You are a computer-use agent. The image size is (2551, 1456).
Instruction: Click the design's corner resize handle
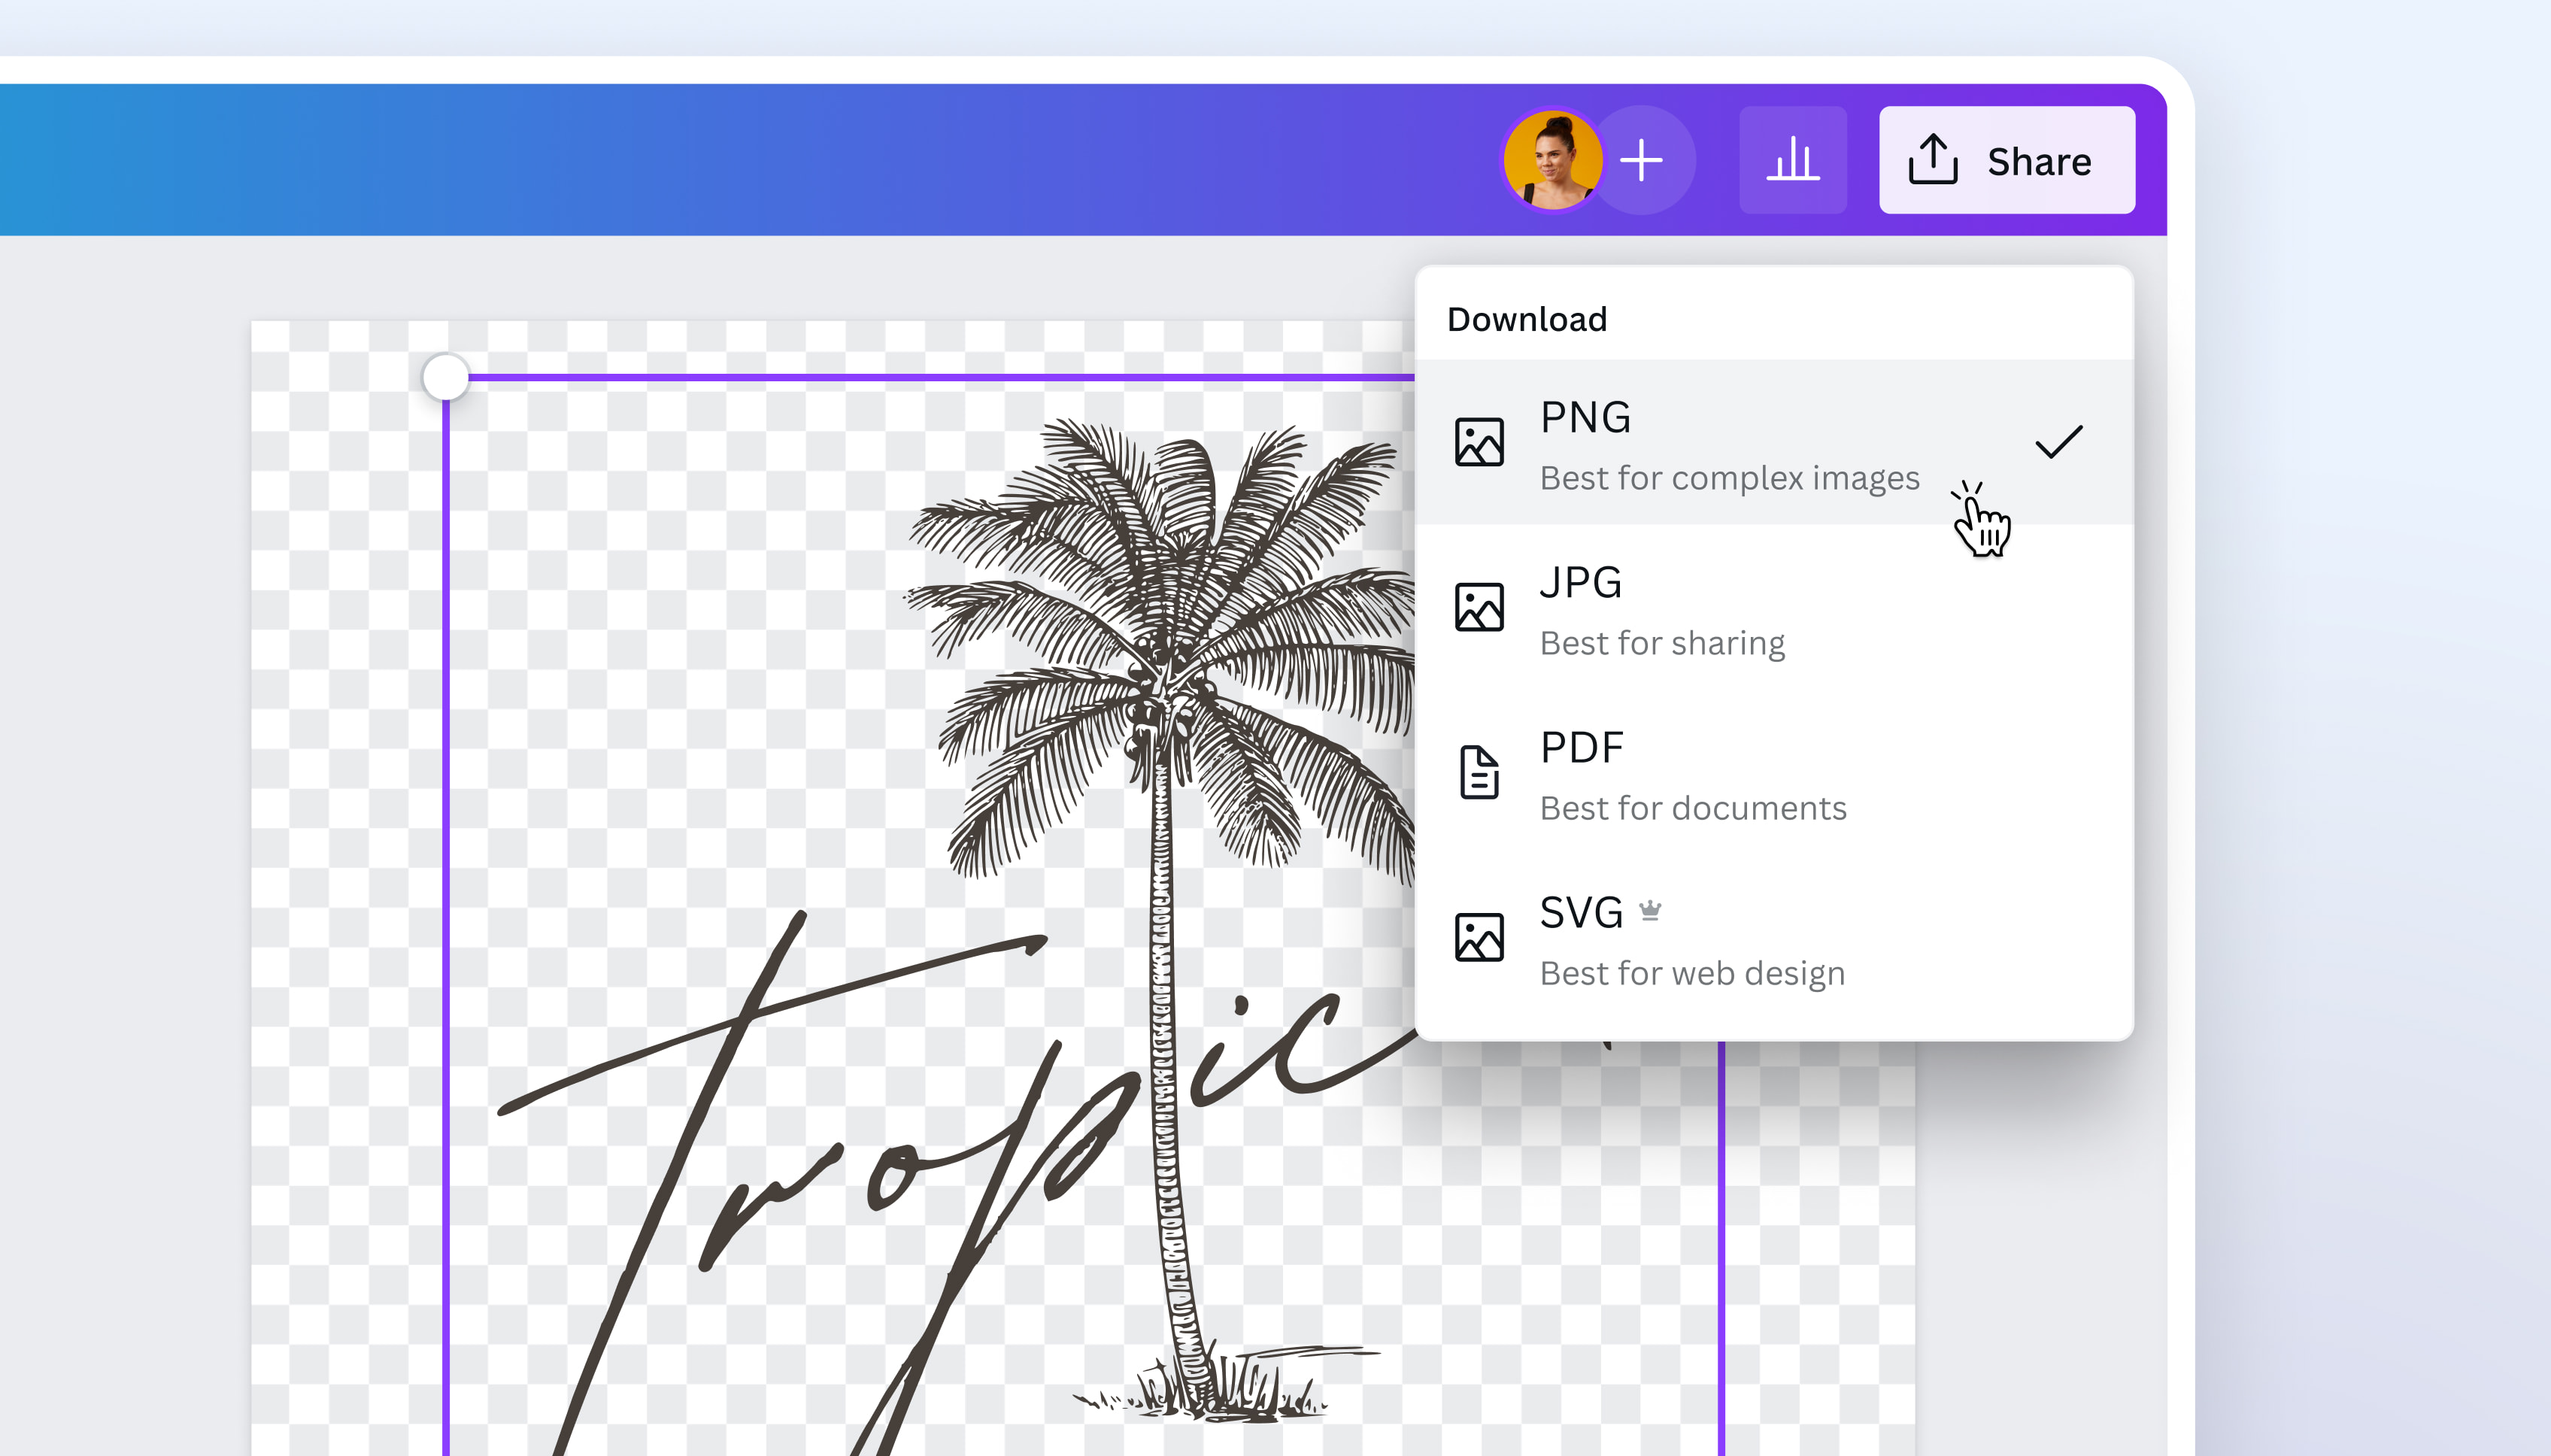[x=446, y=375]
